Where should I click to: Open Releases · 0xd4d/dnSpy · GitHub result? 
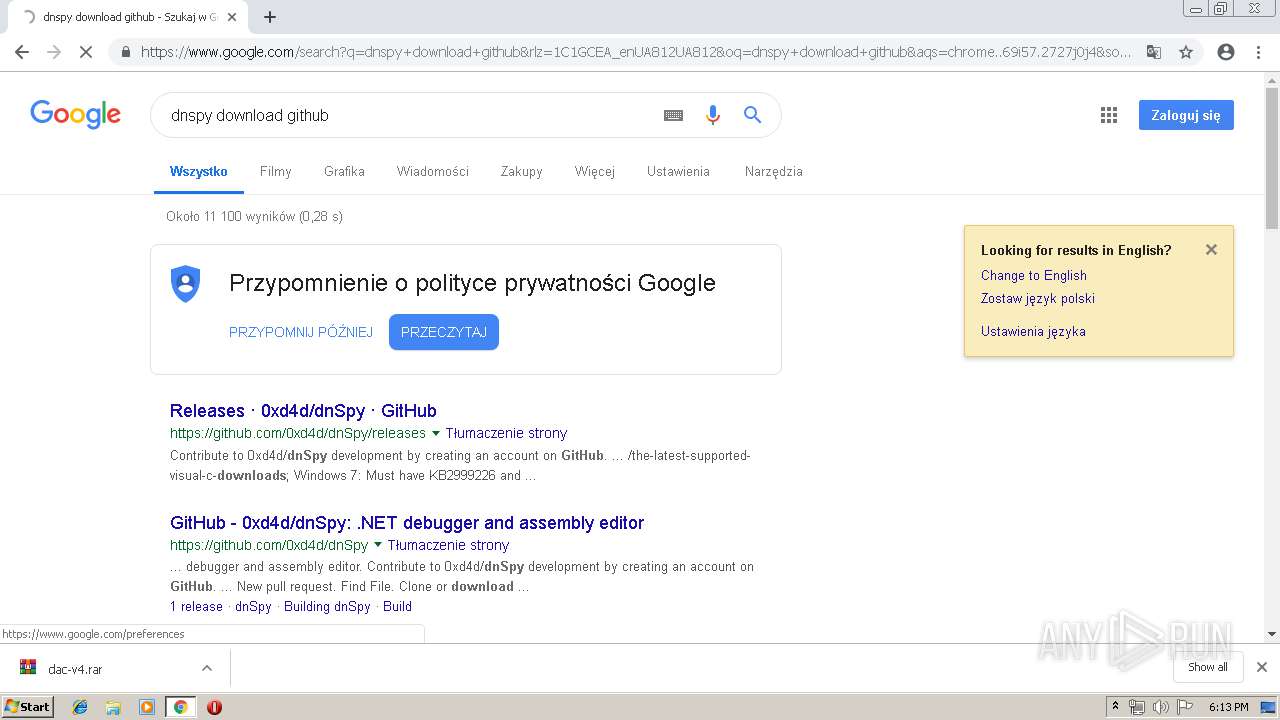coord(303,411)
